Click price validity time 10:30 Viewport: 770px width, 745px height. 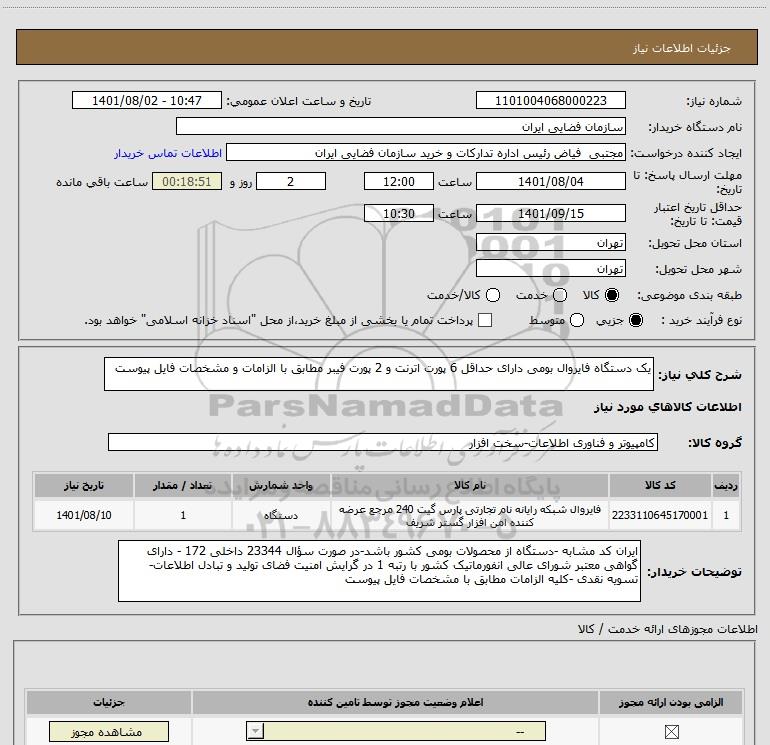(x=399, y=214)
